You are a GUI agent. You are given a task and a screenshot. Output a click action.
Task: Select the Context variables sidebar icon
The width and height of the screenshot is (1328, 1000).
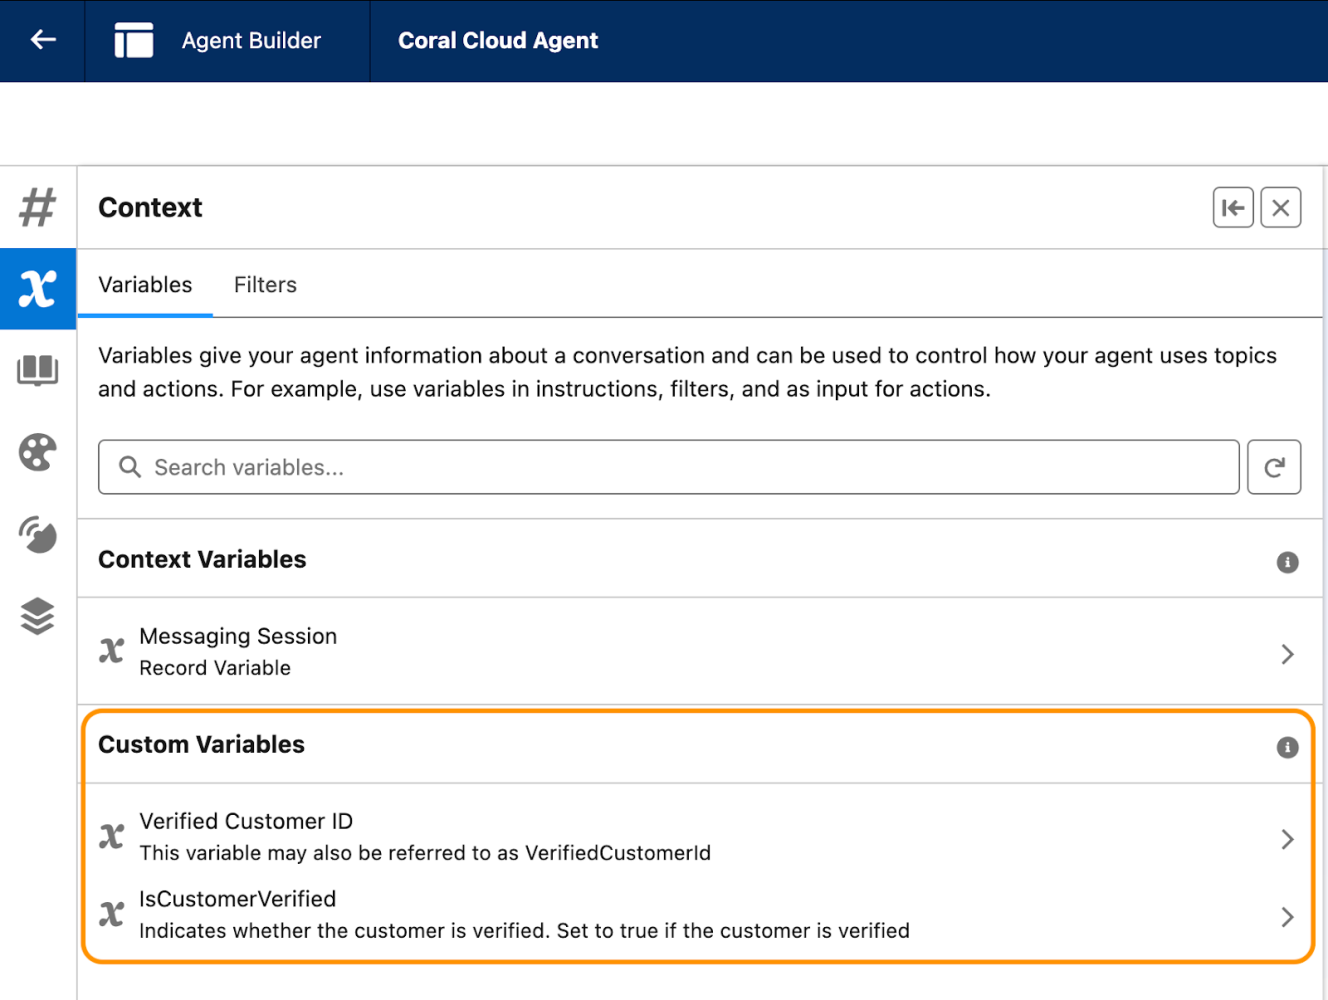click(x=38, y=289)
